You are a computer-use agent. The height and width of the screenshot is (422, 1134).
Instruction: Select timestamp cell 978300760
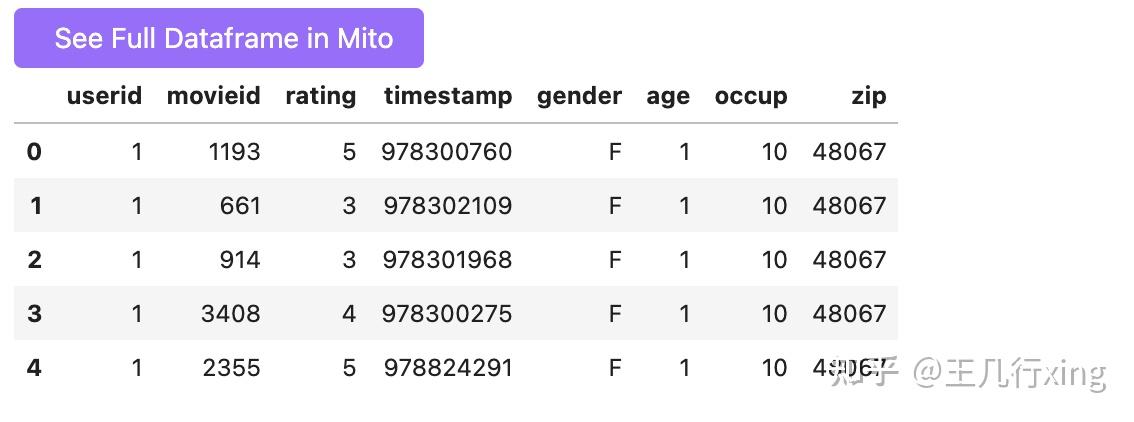(447, 152)
